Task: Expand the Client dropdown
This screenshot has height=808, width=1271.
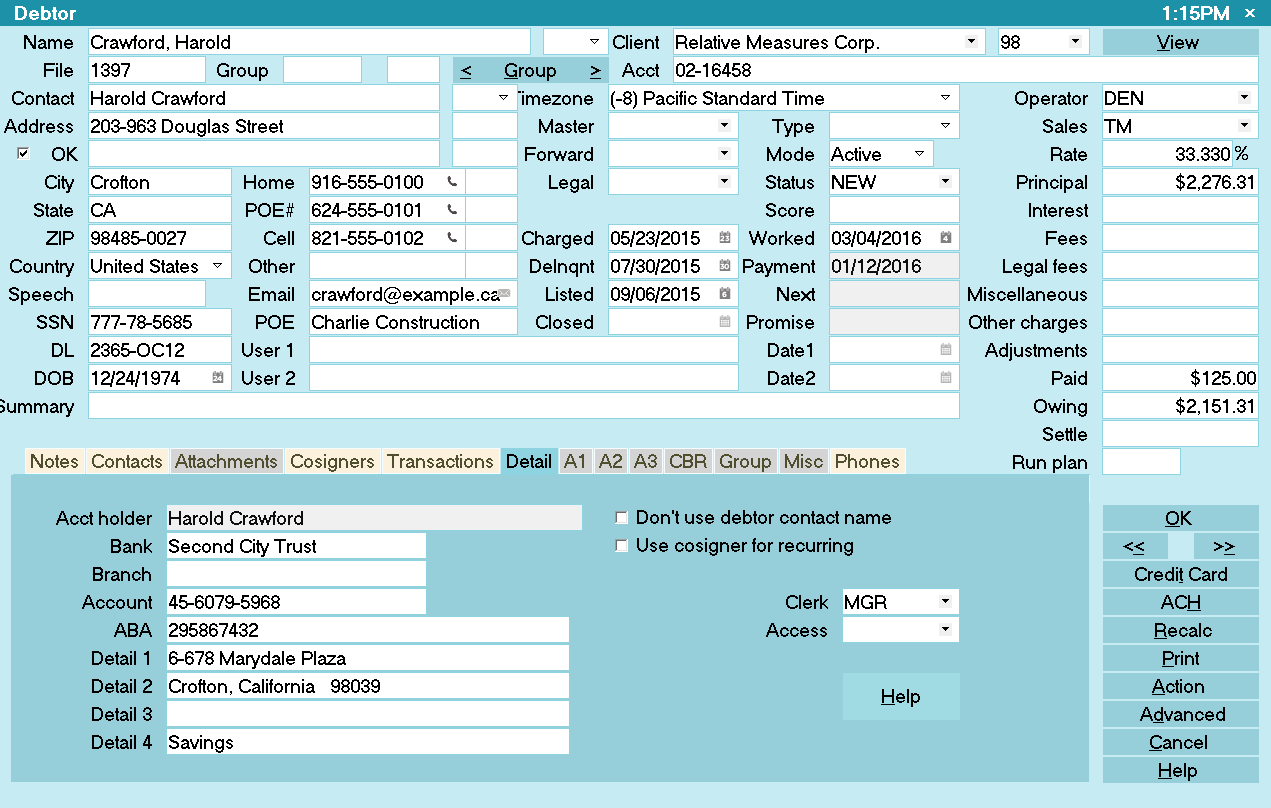Action: (x=971, y=42)
